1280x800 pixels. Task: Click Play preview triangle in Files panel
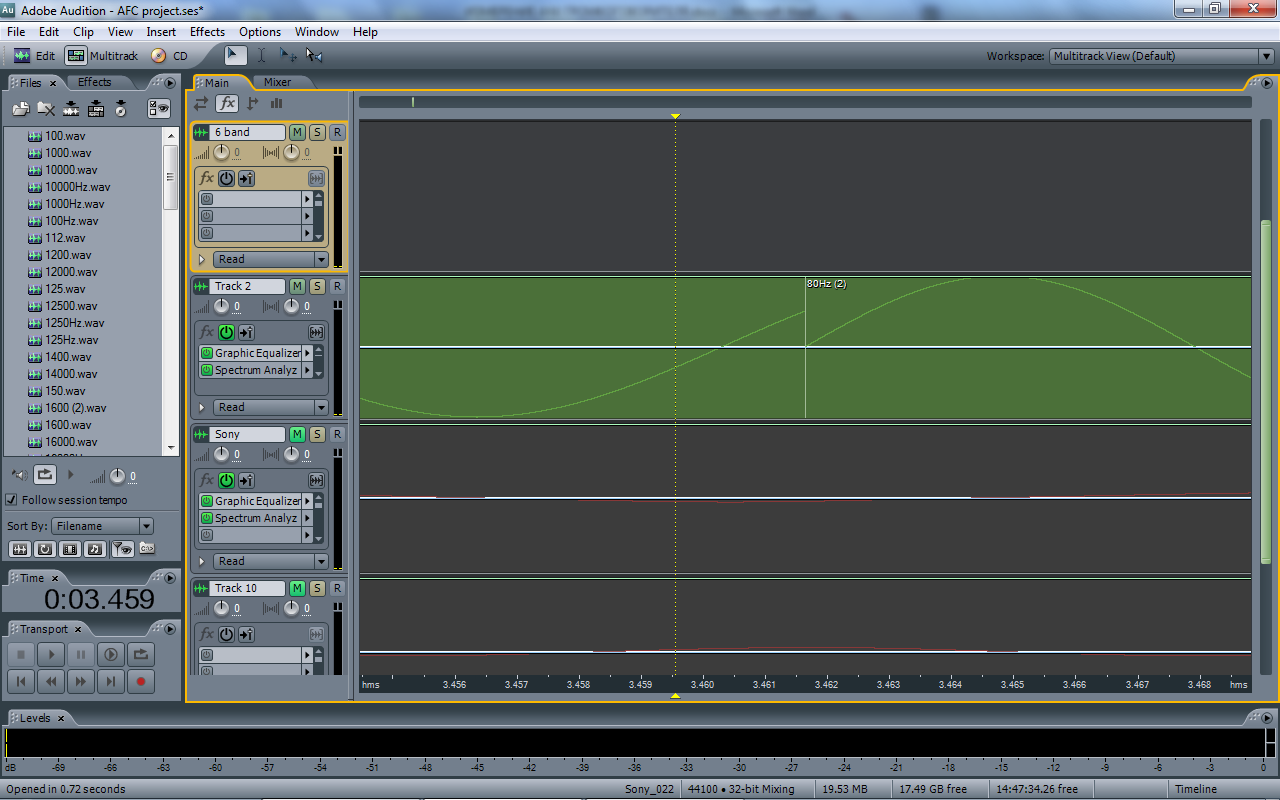[71, 475]
